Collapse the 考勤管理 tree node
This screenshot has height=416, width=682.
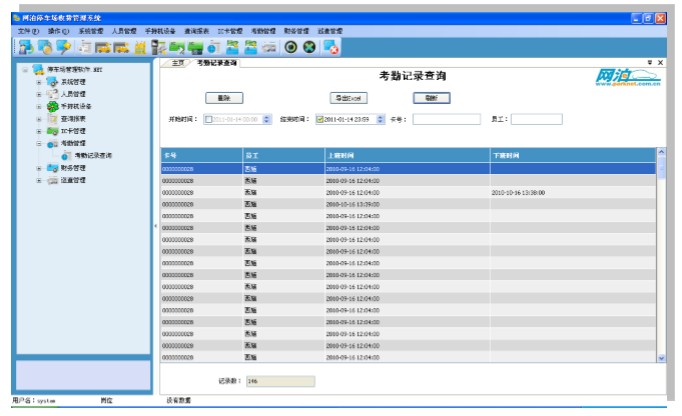[x=39, y=143]
